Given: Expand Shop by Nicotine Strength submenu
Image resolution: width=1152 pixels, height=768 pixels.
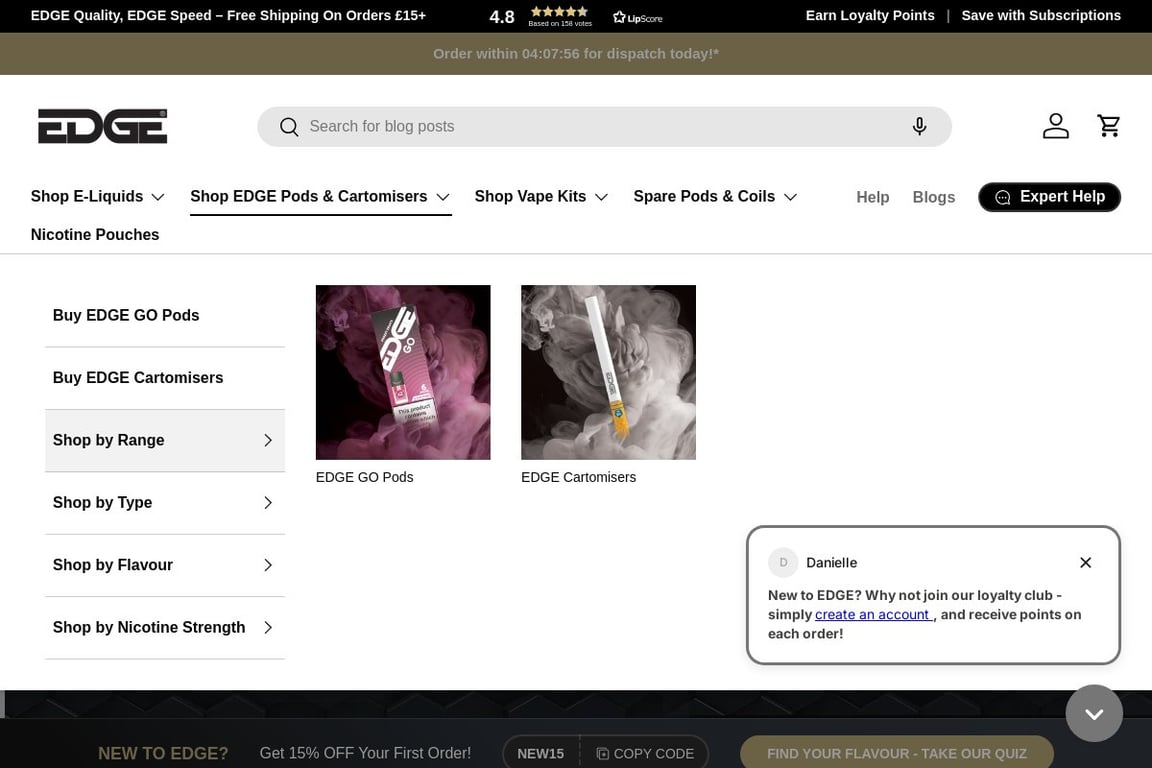Looking at the screenshot, I should pos(165,628).
